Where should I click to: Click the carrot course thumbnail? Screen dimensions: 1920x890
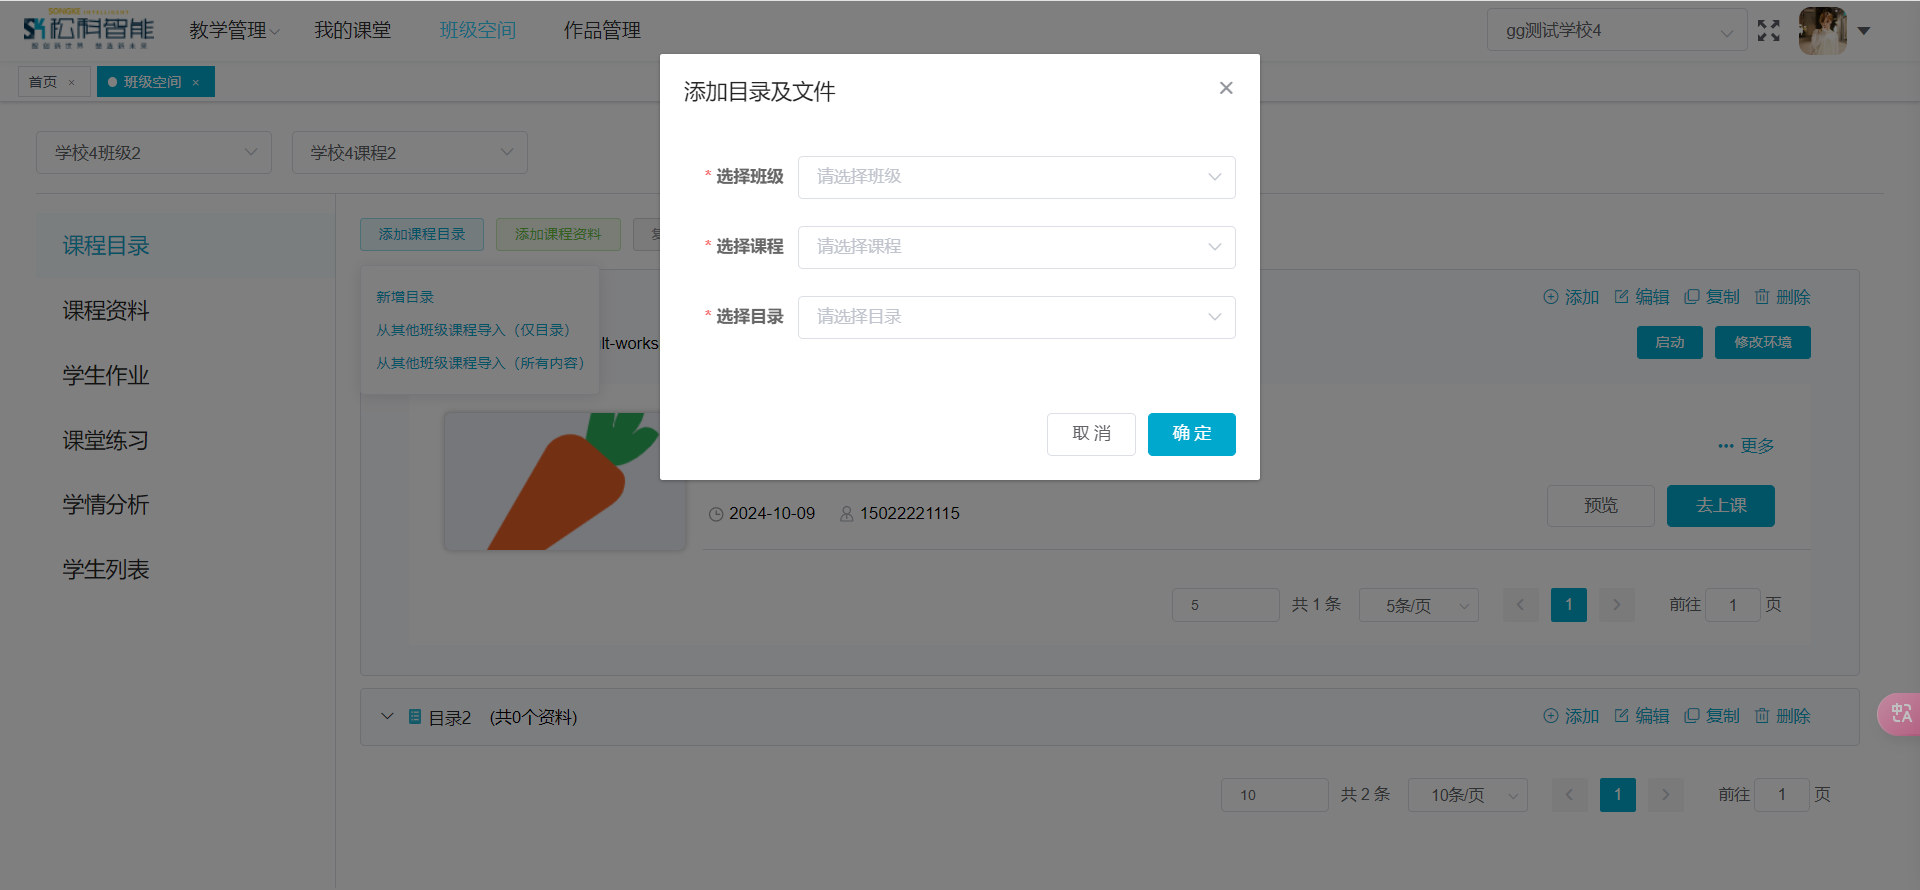[564, 481]
